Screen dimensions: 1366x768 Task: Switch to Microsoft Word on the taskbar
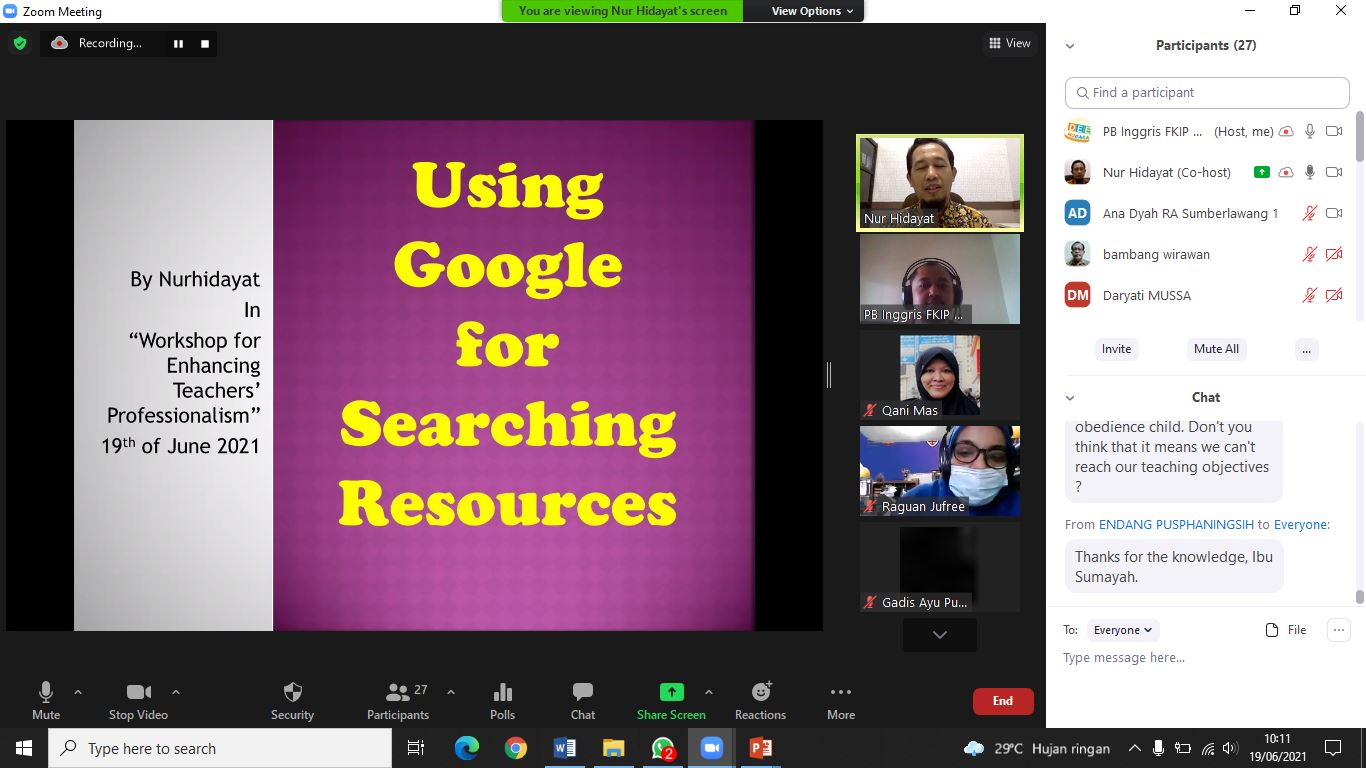coord(565,748)
